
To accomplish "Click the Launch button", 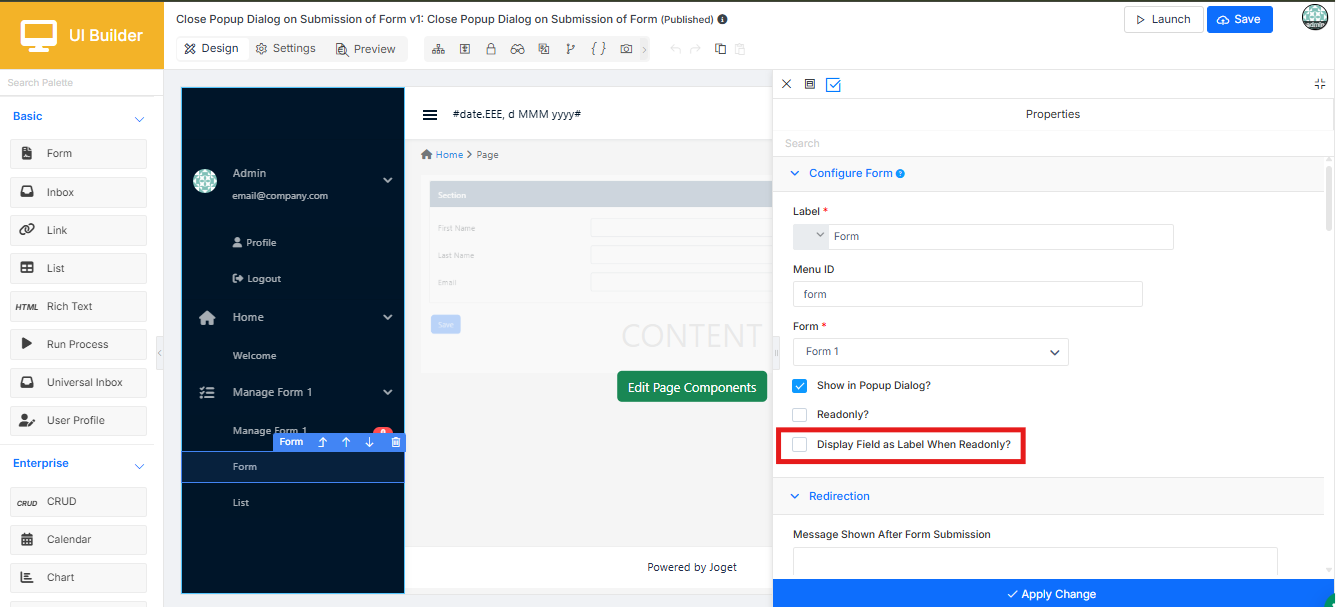I will [1164, 19].
